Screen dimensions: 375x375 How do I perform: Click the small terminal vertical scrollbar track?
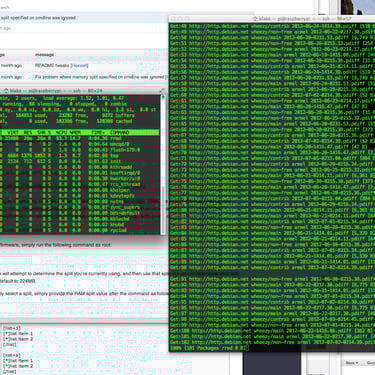coord(163,165)
